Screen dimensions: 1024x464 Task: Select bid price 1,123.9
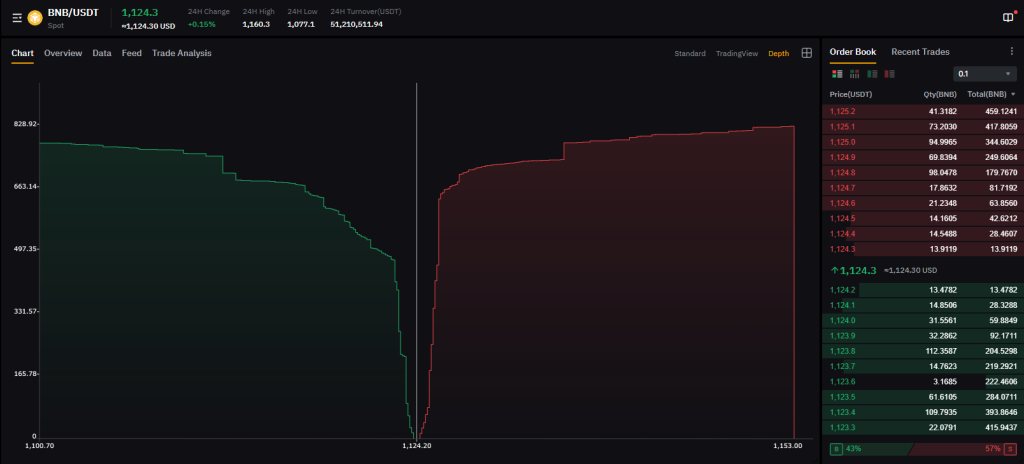click(x=842, y=336)
